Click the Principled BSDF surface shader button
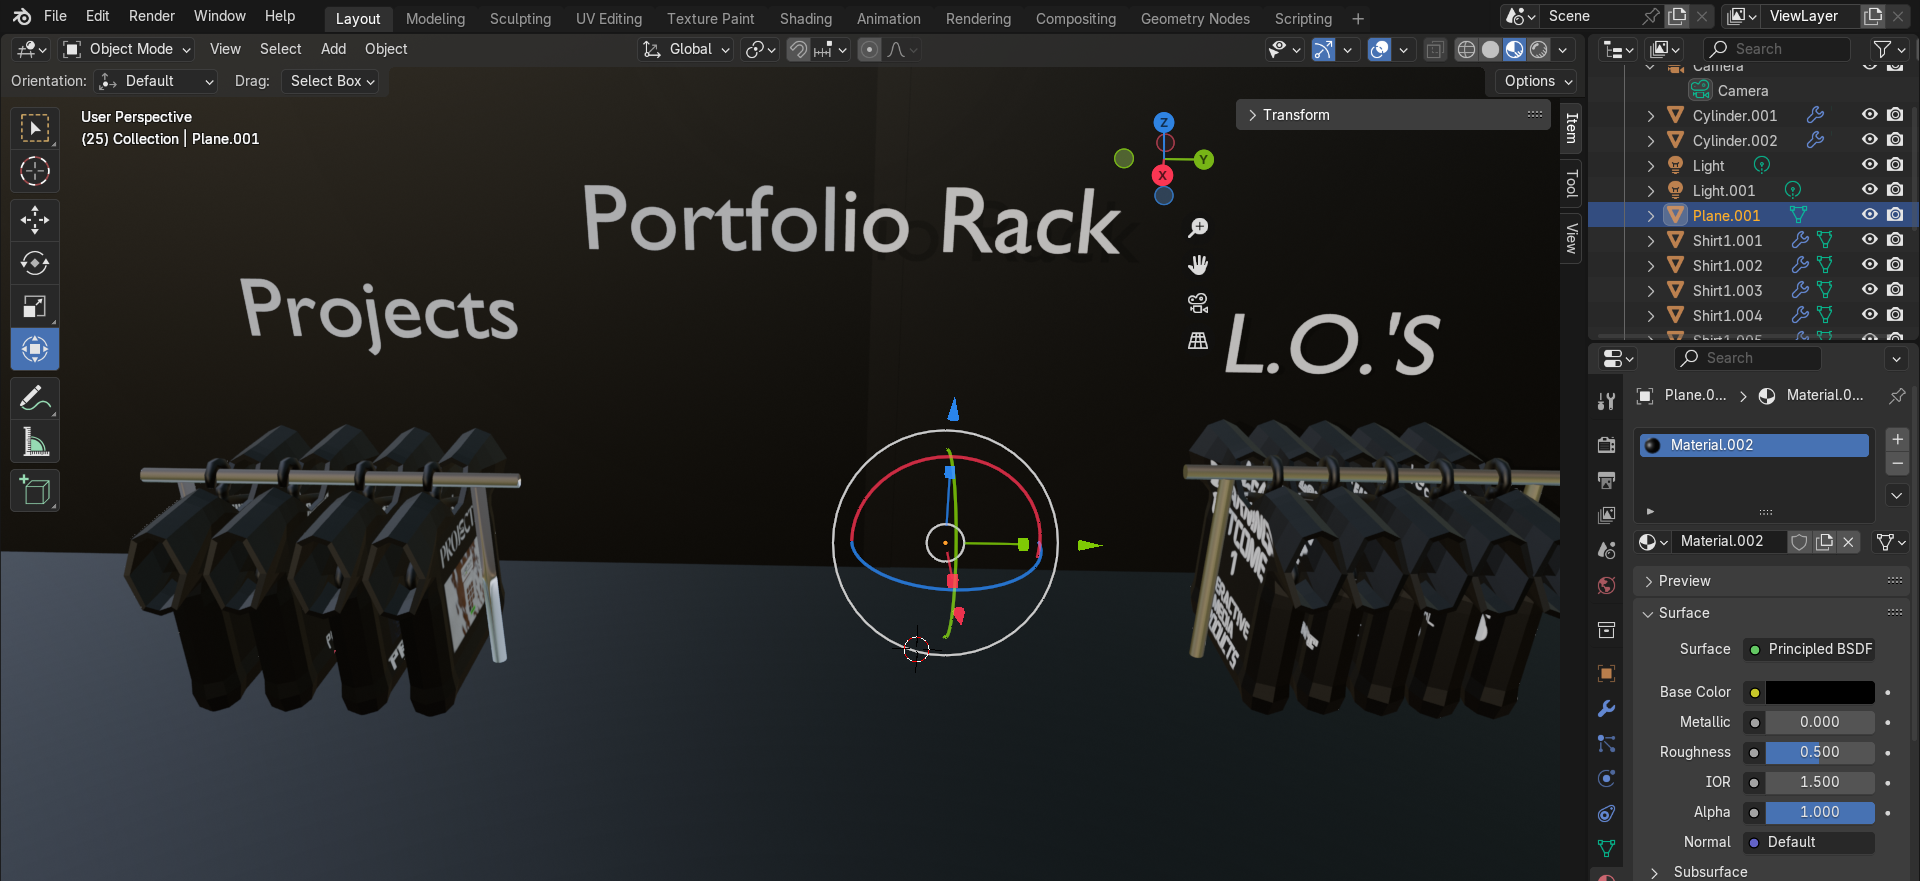 [1810, 649]
